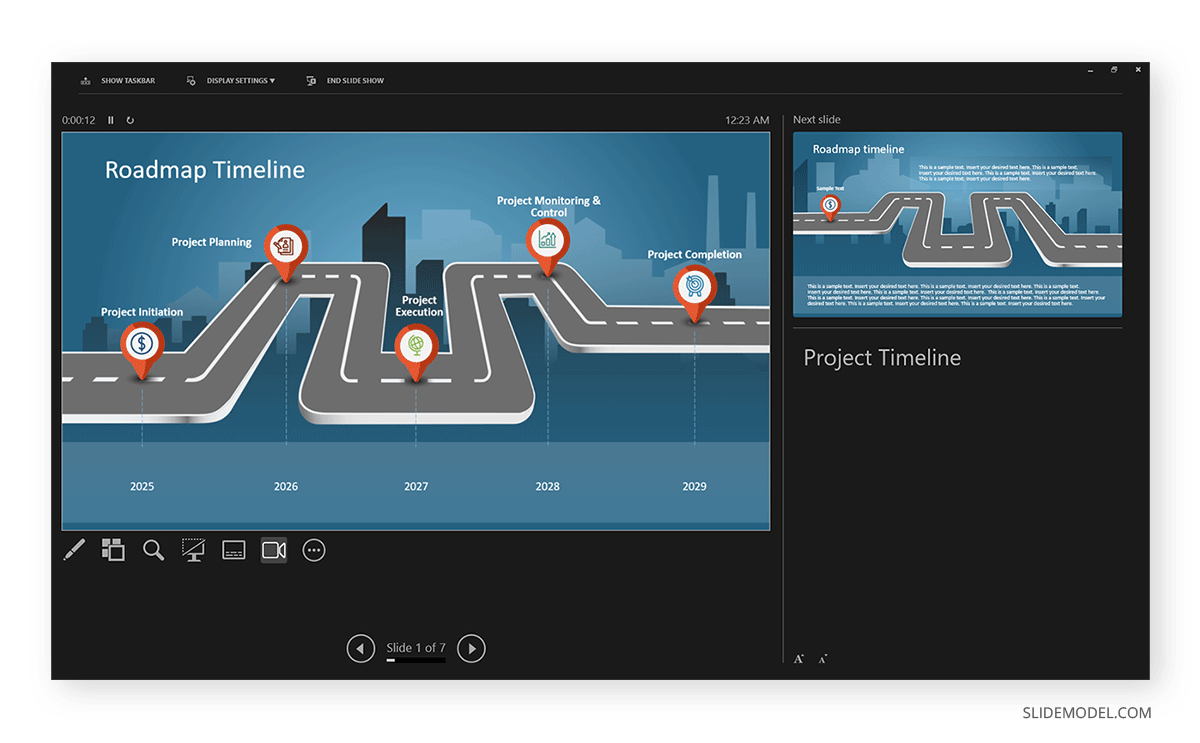Screen dimensions: 1200x743
Task: Select the pen annotation tool
Action: point(73,550)
